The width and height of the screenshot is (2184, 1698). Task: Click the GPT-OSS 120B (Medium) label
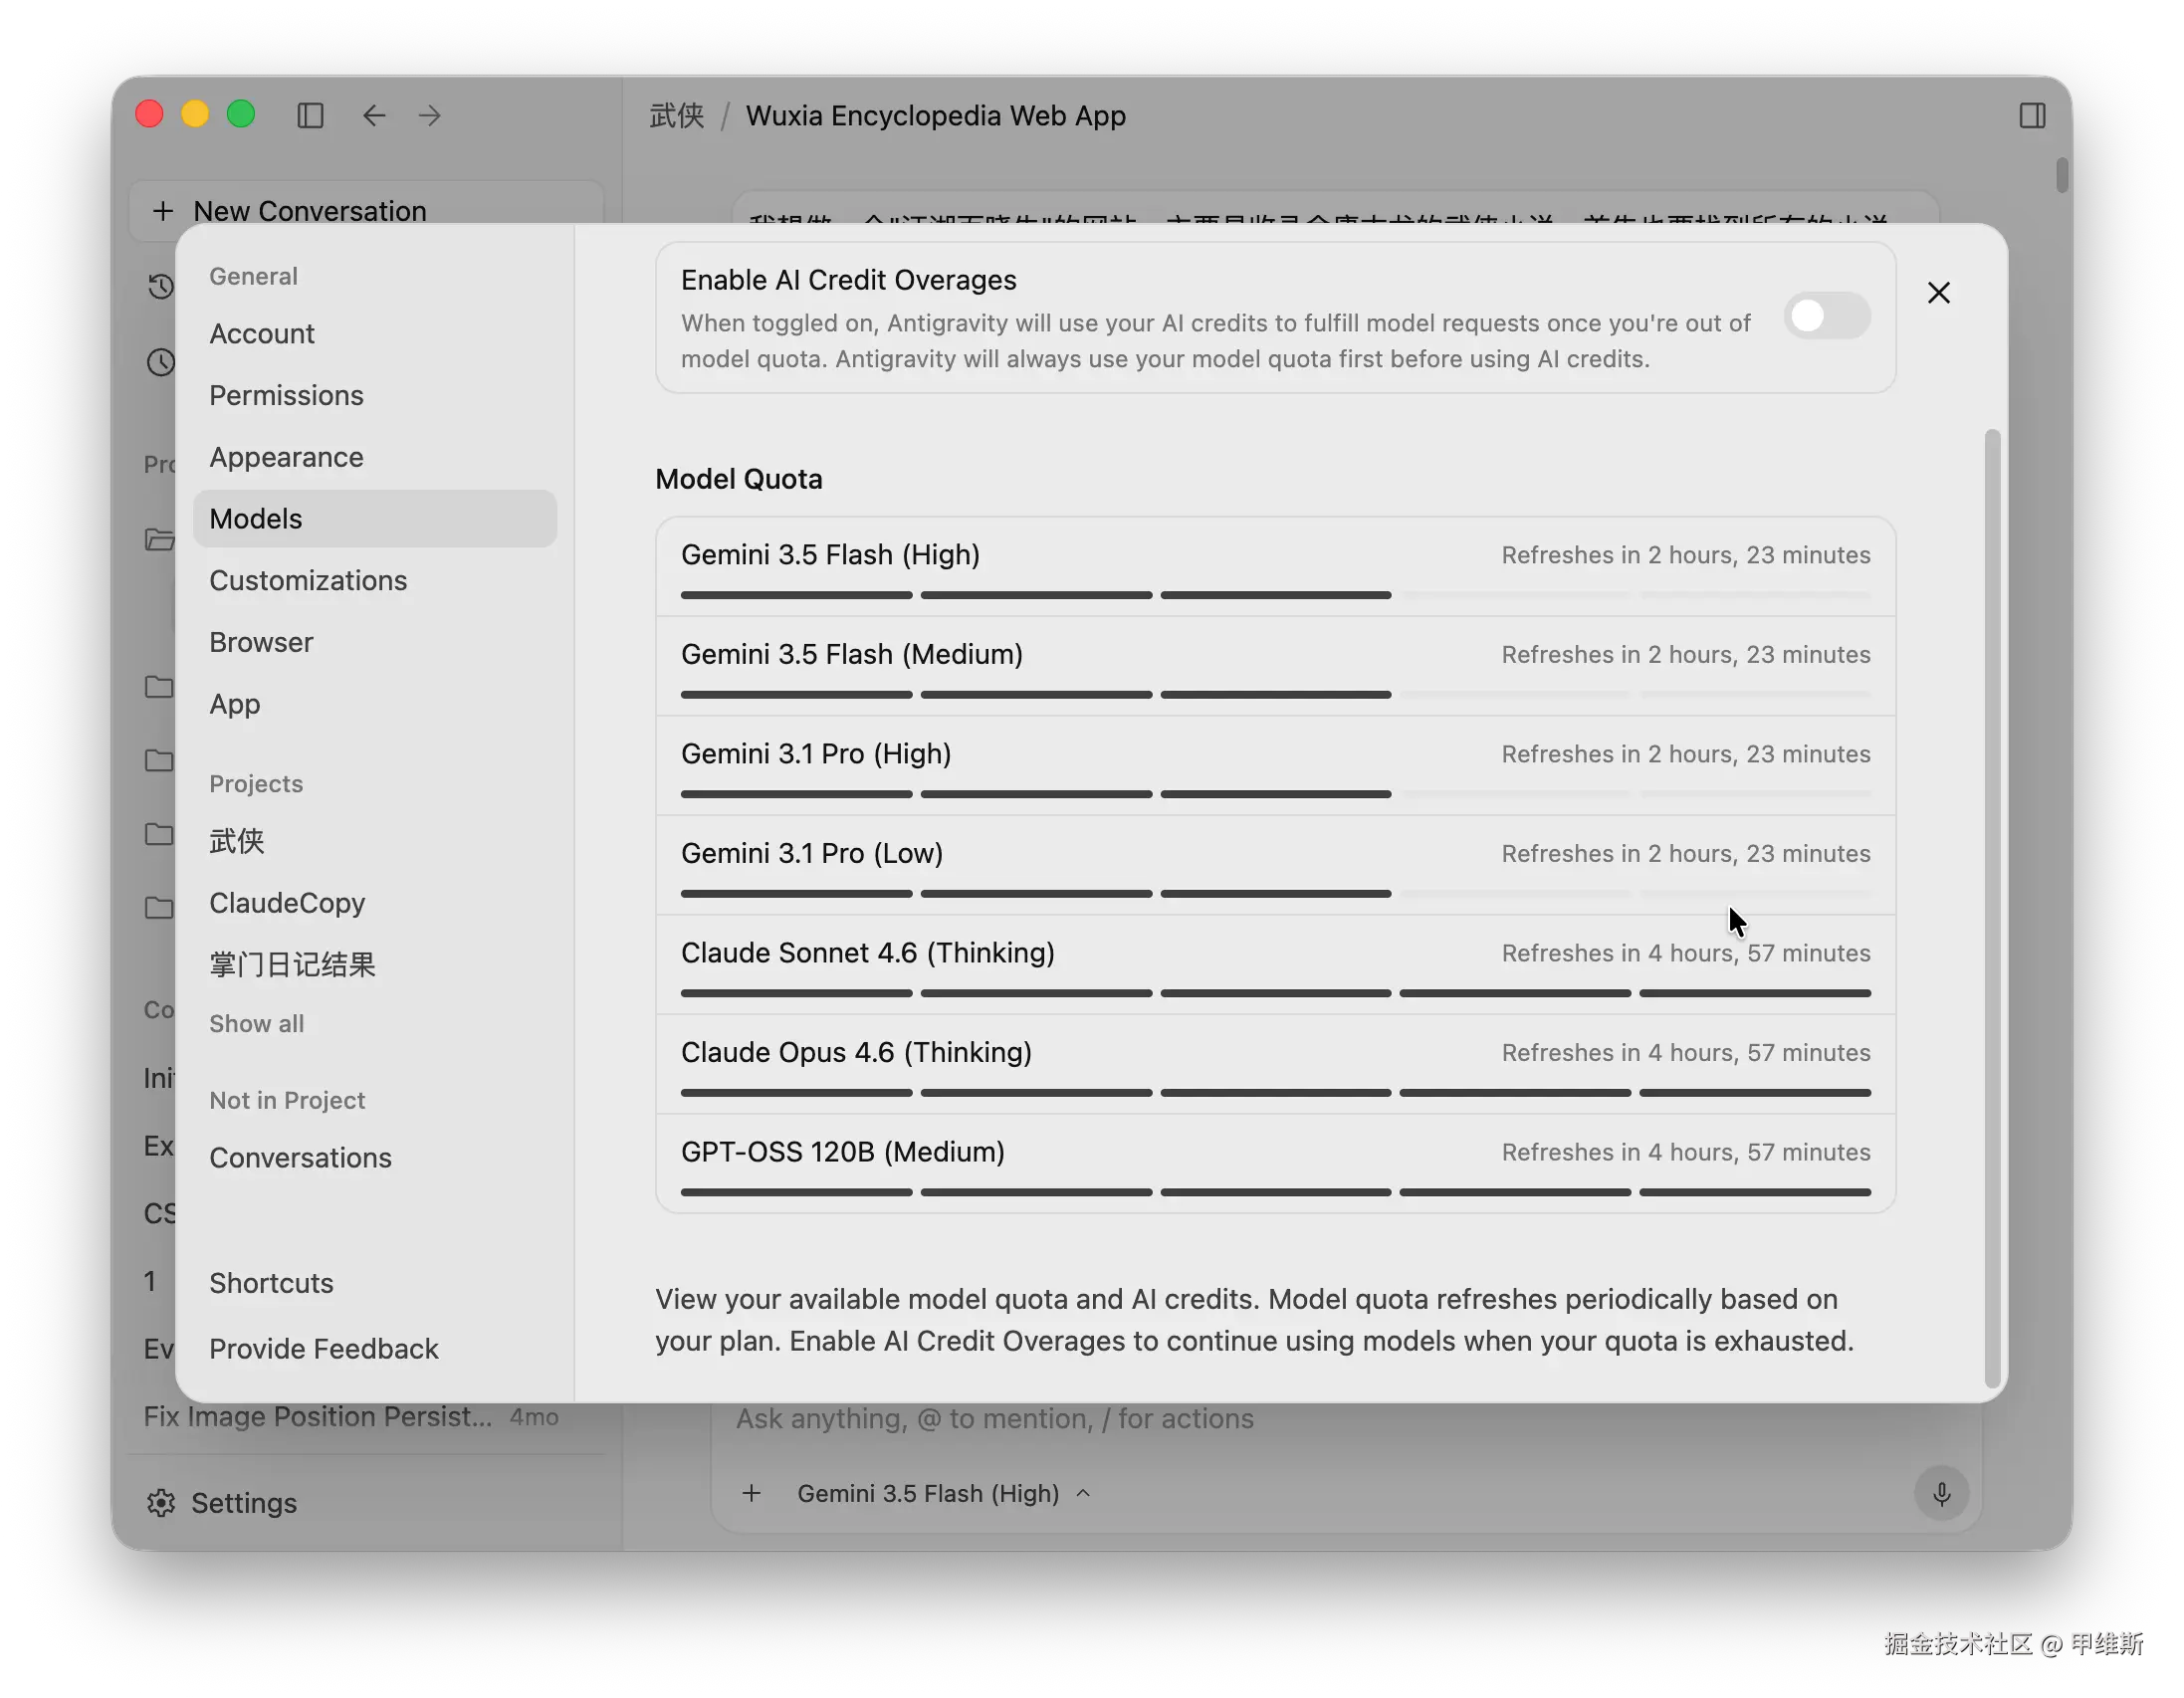[843, 1152]
